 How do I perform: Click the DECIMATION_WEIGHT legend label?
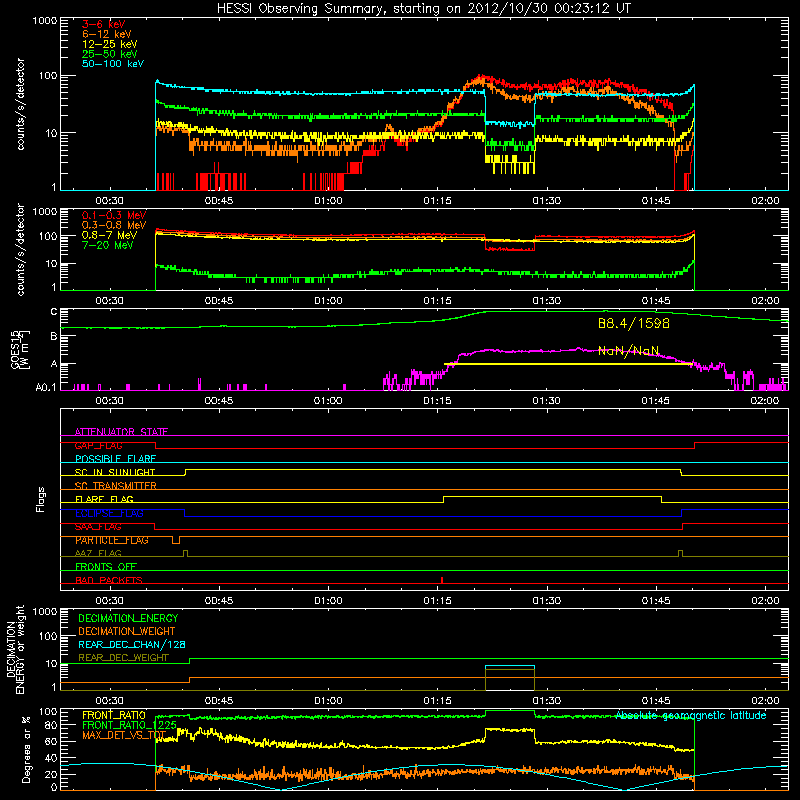[x=127, y=632]
